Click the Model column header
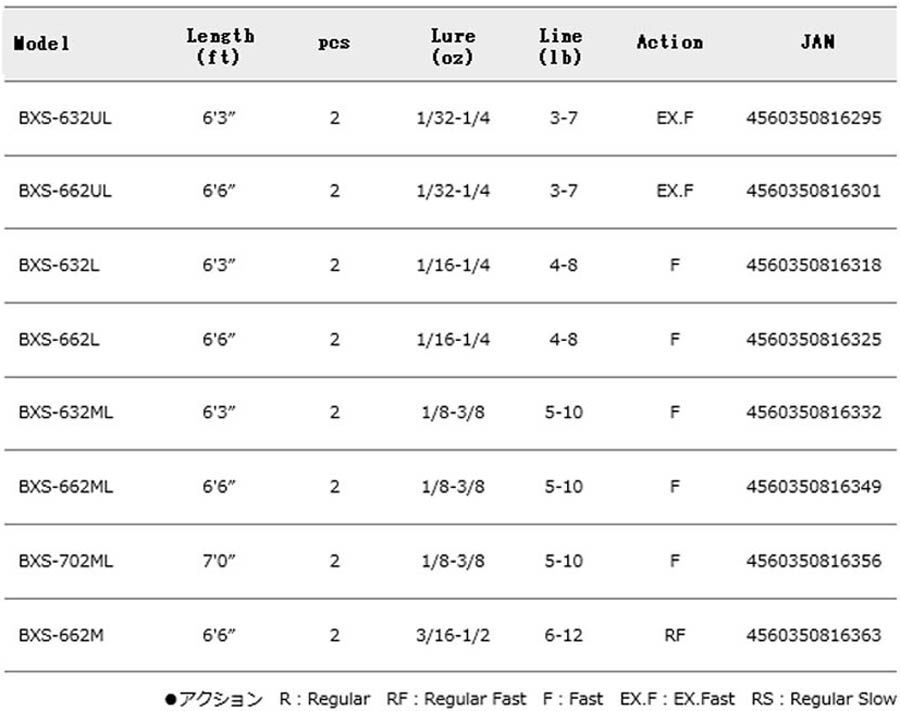 pos(41,43)
